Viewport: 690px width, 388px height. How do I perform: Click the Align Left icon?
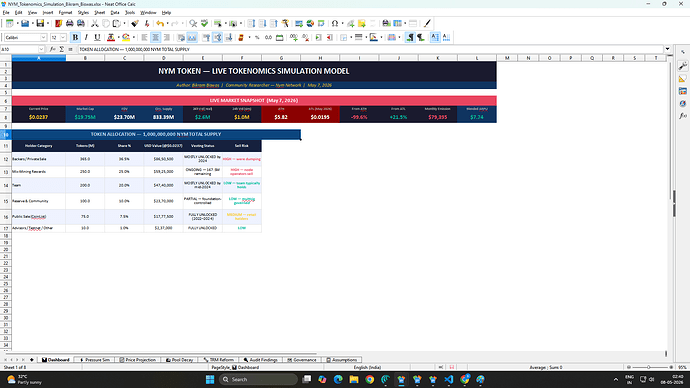click(x=144, y=37)
